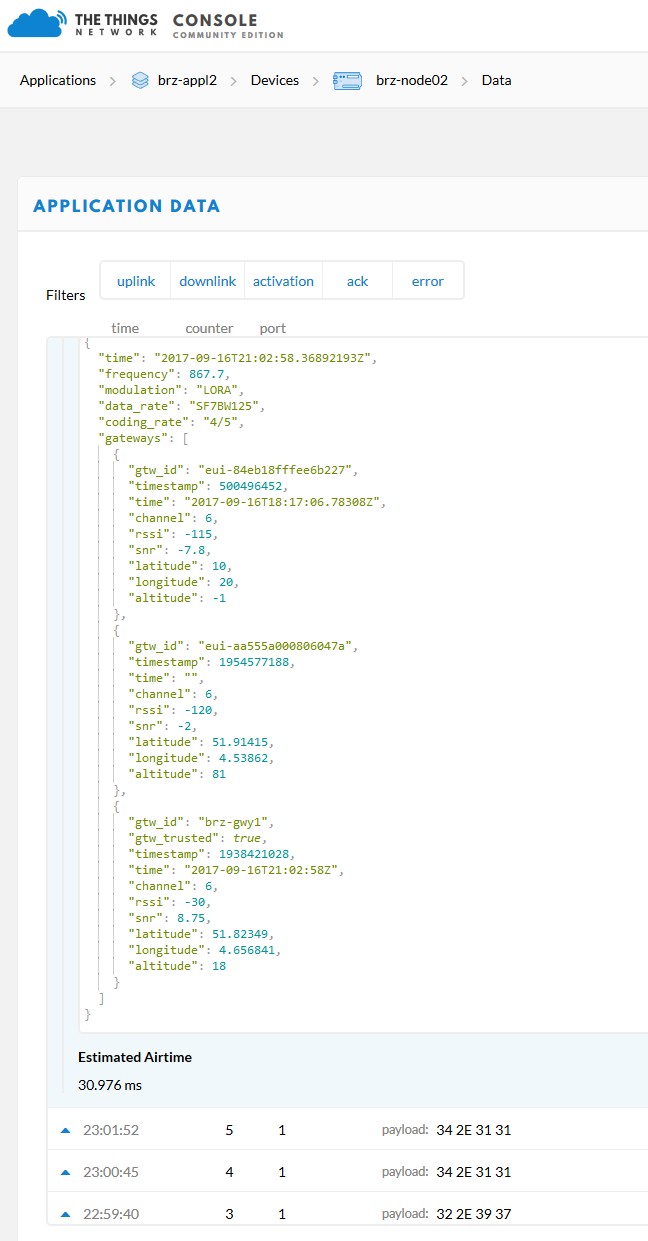Screen dimensions: 648x1241
Task: Click the brz-appl2 application stack icon
Action: pyautogui.click(x=140, y=80)
